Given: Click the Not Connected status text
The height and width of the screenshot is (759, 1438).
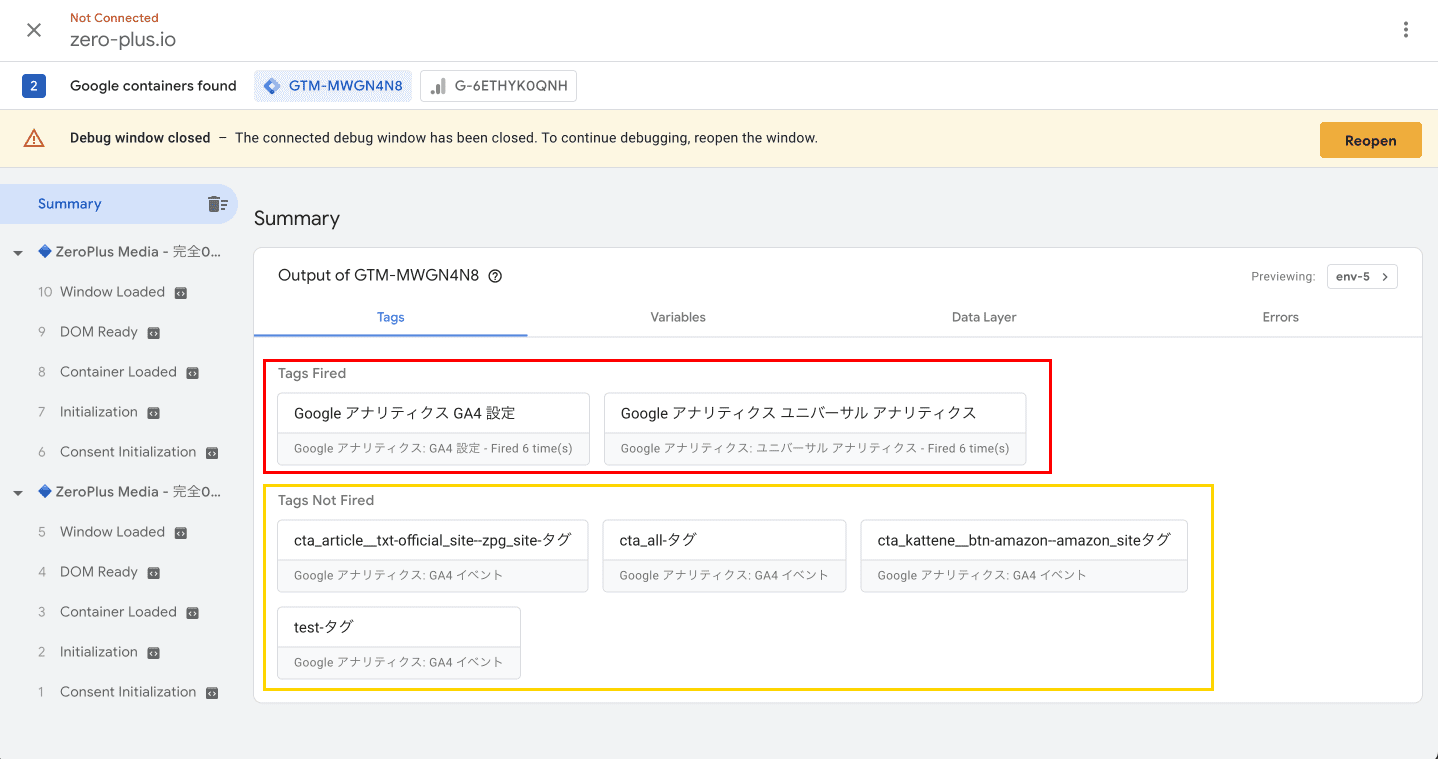Looking at the screenshot, I should coord(114,17).
